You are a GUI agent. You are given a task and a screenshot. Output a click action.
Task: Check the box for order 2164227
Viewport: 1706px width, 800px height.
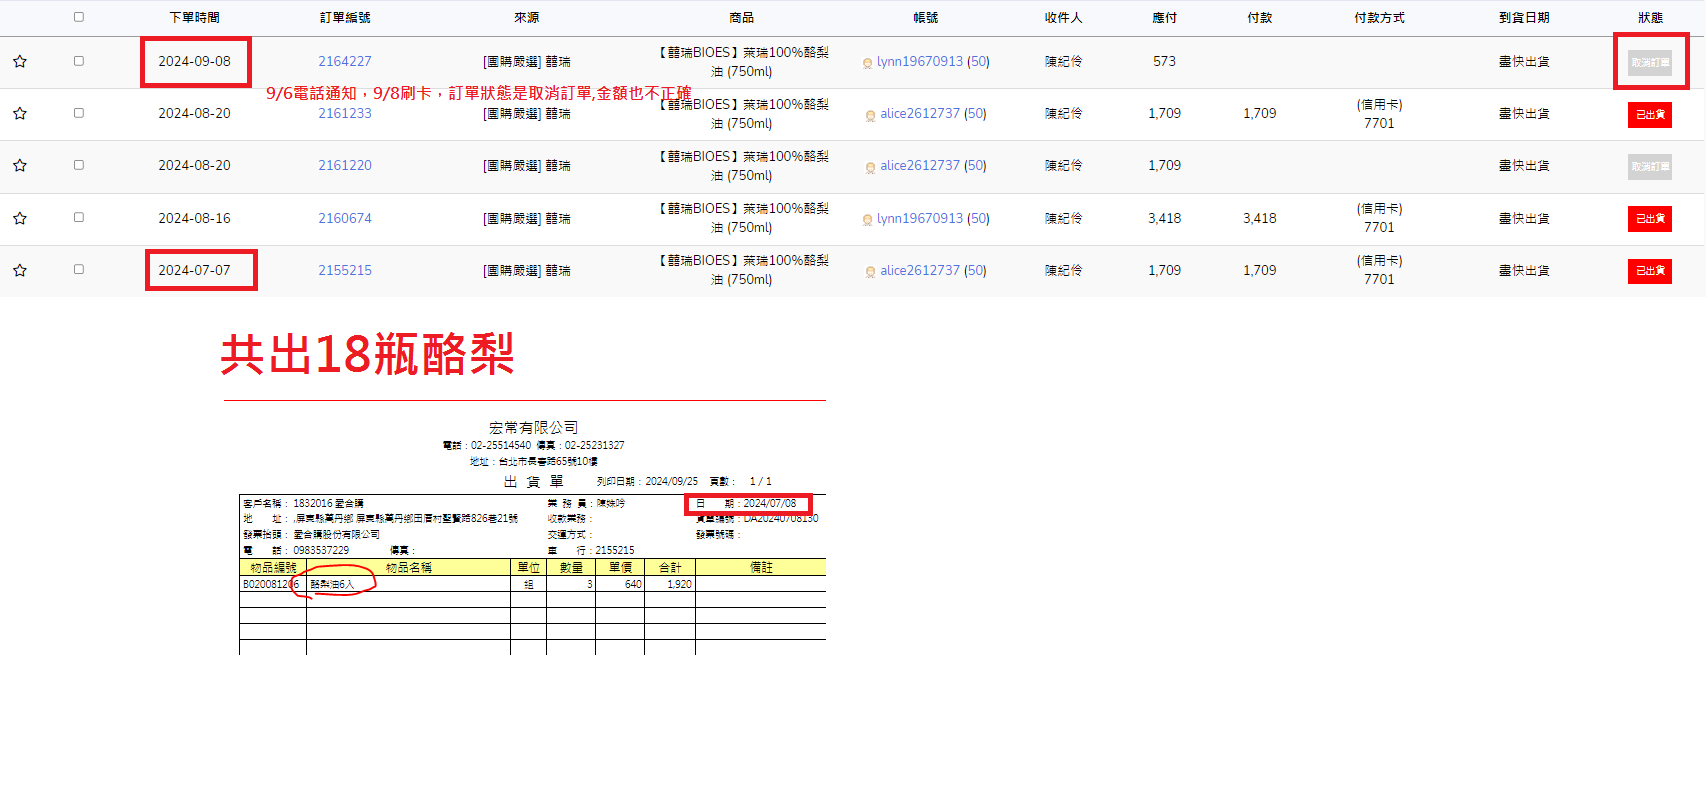(79, 61)
